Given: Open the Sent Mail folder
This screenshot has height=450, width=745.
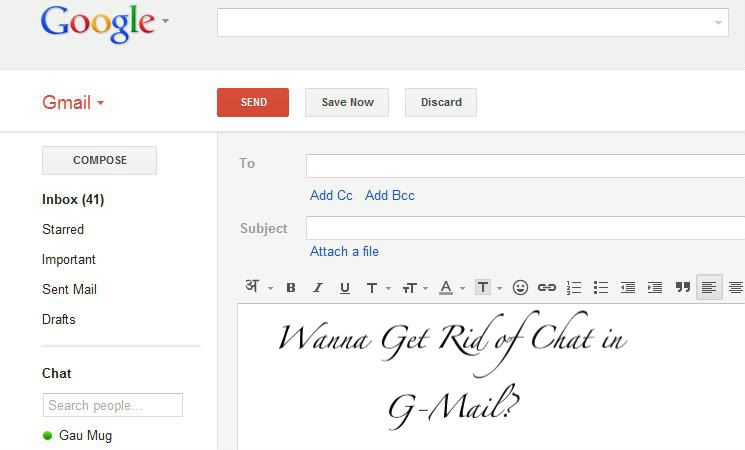Looking at the screenshot, I should [69, 289].
